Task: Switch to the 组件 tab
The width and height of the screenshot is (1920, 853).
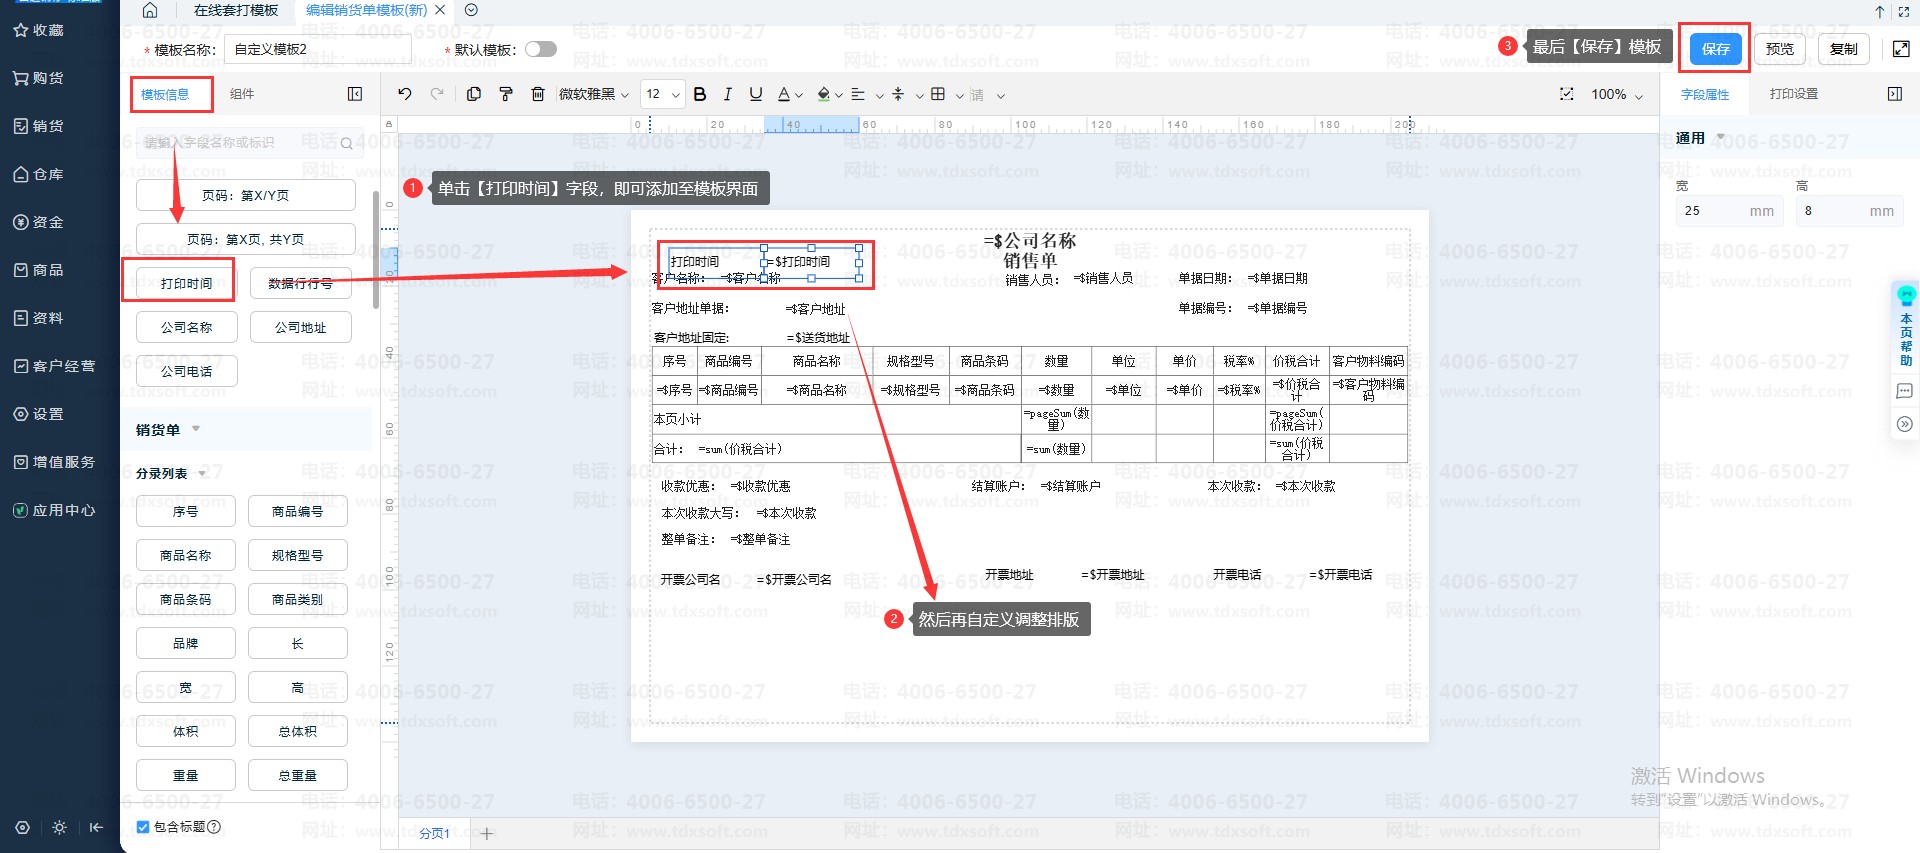Action: pos(242,94)
